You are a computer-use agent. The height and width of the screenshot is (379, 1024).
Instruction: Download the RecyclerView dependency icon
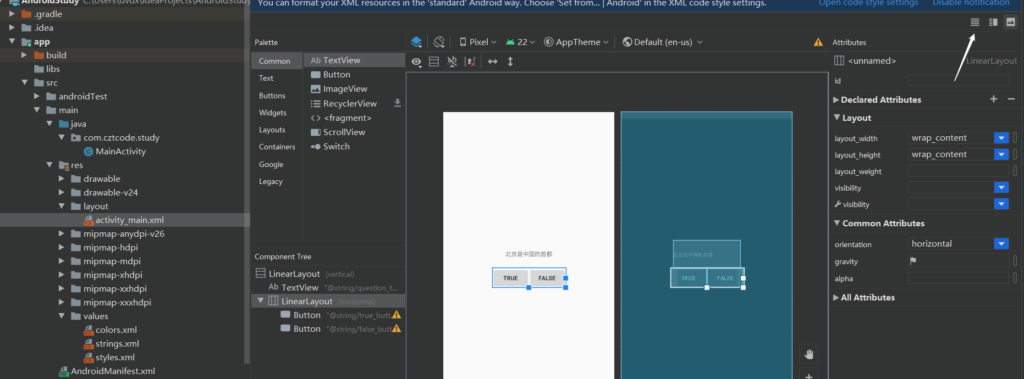(397, 103)
